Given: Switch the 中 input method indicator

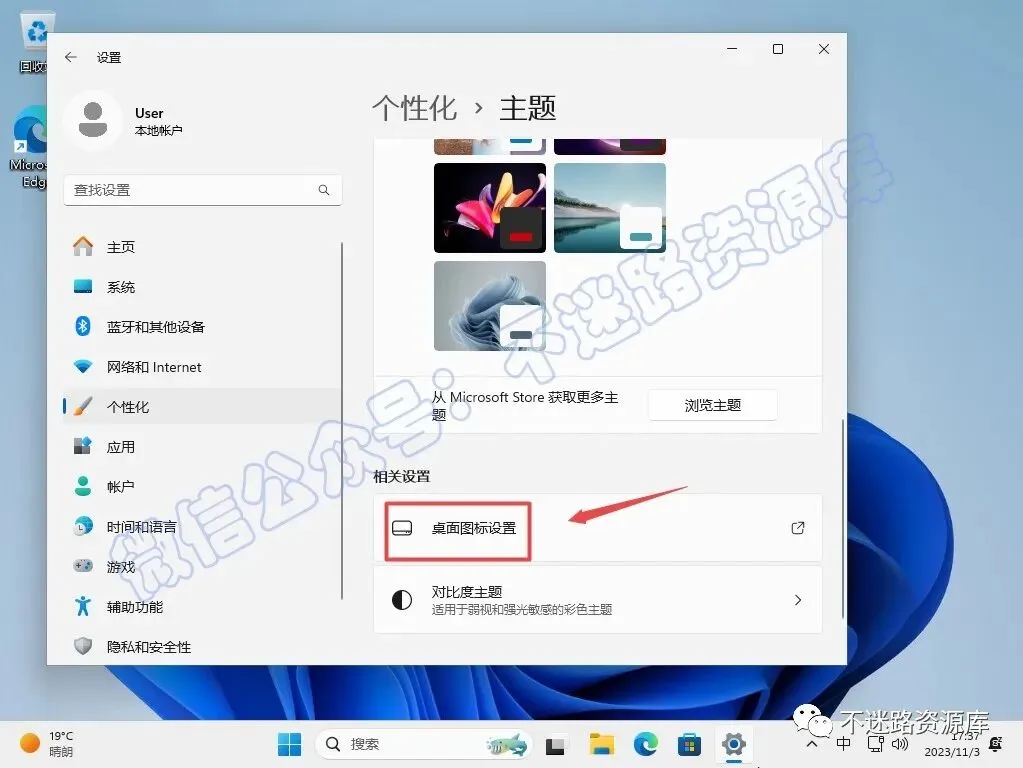Looking at the screenshot, I should 843,744.
